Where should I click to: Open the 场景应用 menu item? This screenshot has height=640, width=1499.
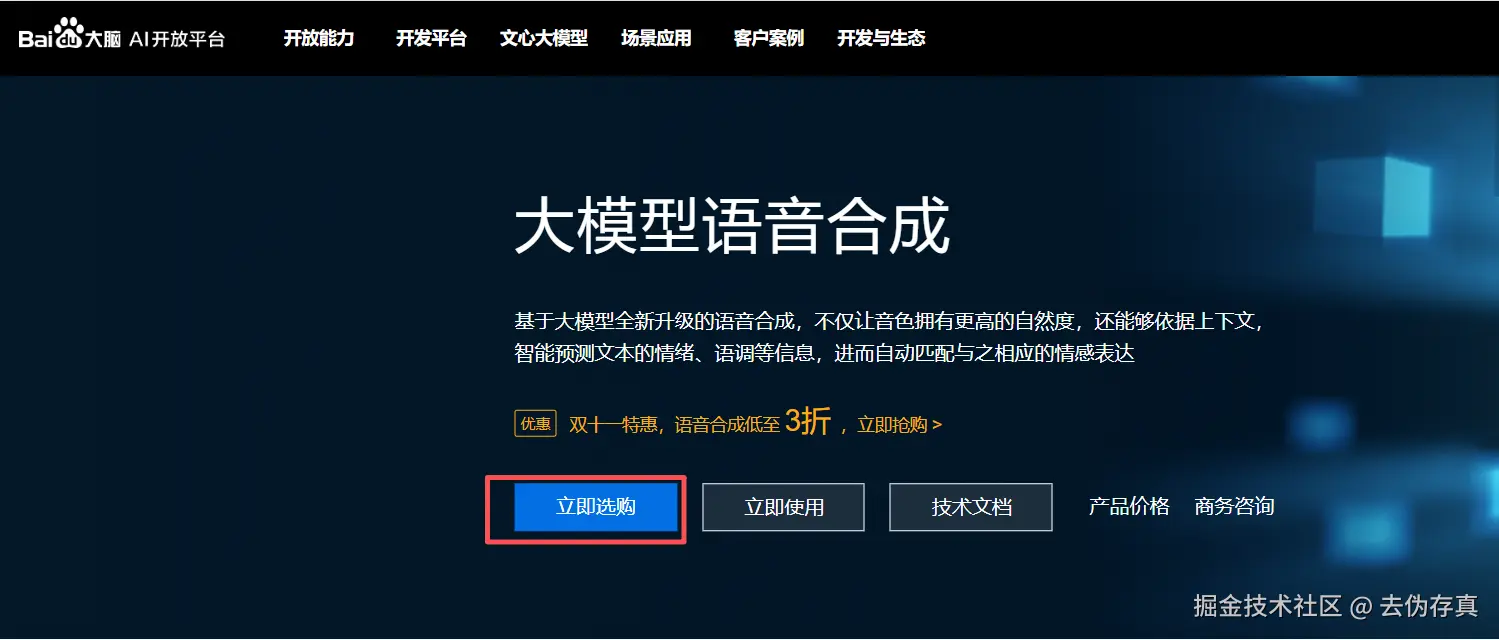656,39
